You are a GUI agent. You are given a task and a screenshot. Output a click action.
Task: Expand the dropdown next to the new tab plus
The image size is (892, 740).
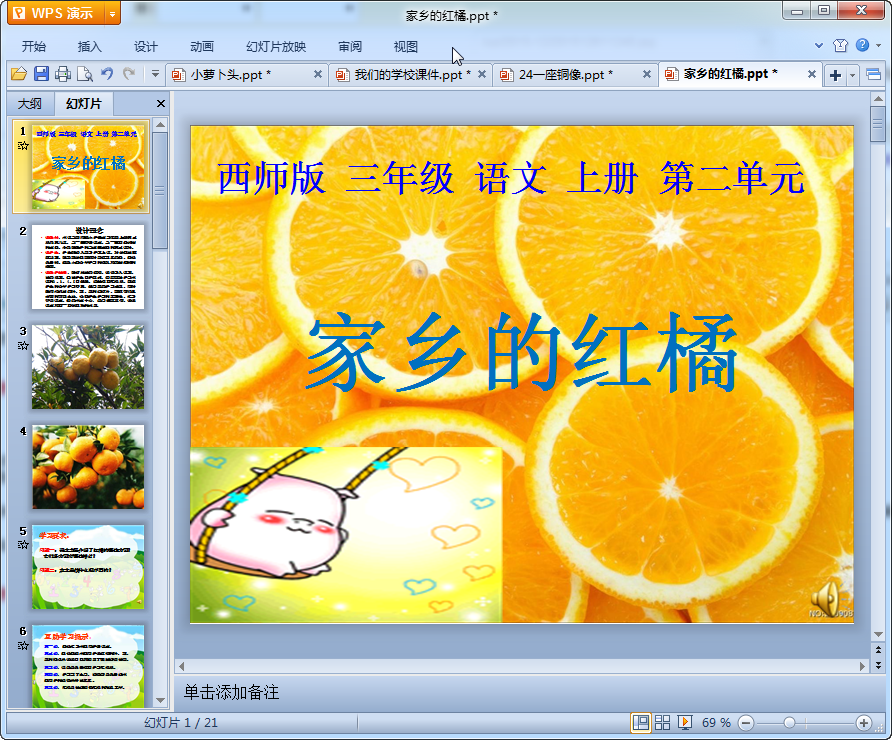coord(852,75)
